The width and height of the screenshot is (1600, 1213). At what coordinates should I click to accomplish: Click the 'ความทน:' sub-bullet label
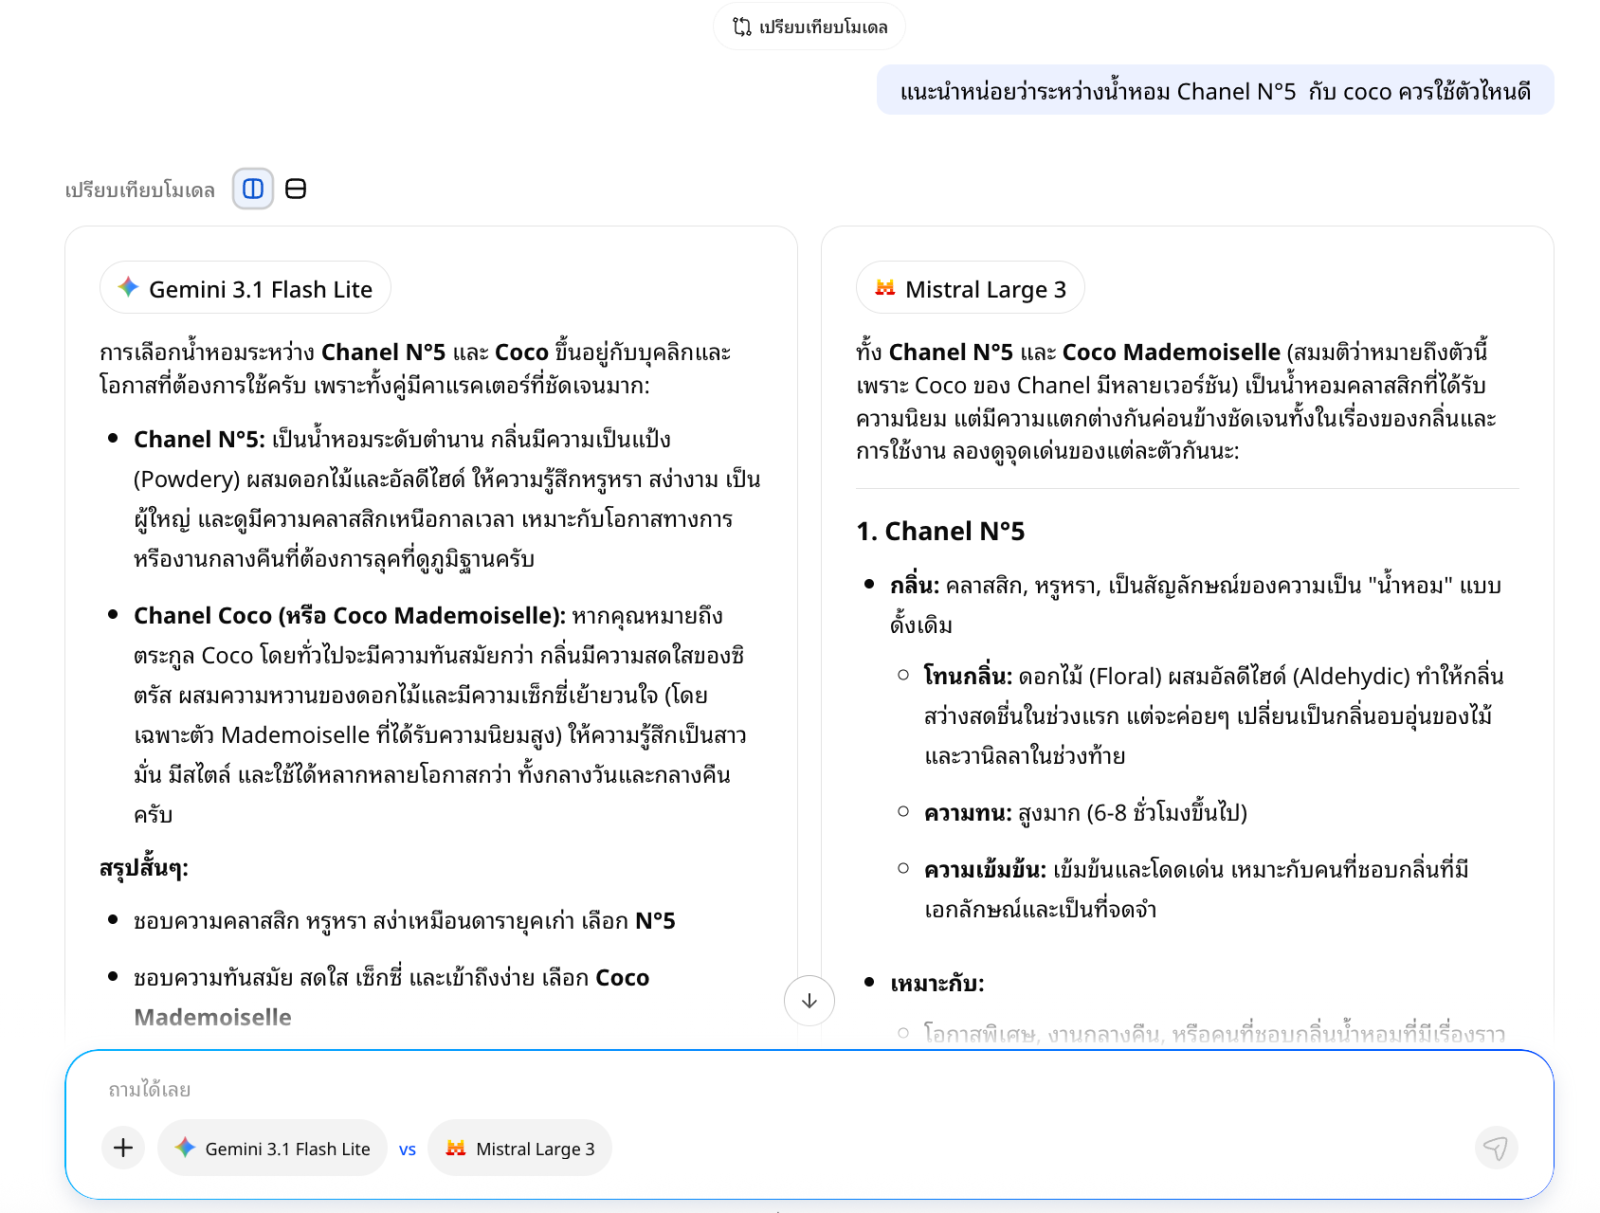click(968, 812)
